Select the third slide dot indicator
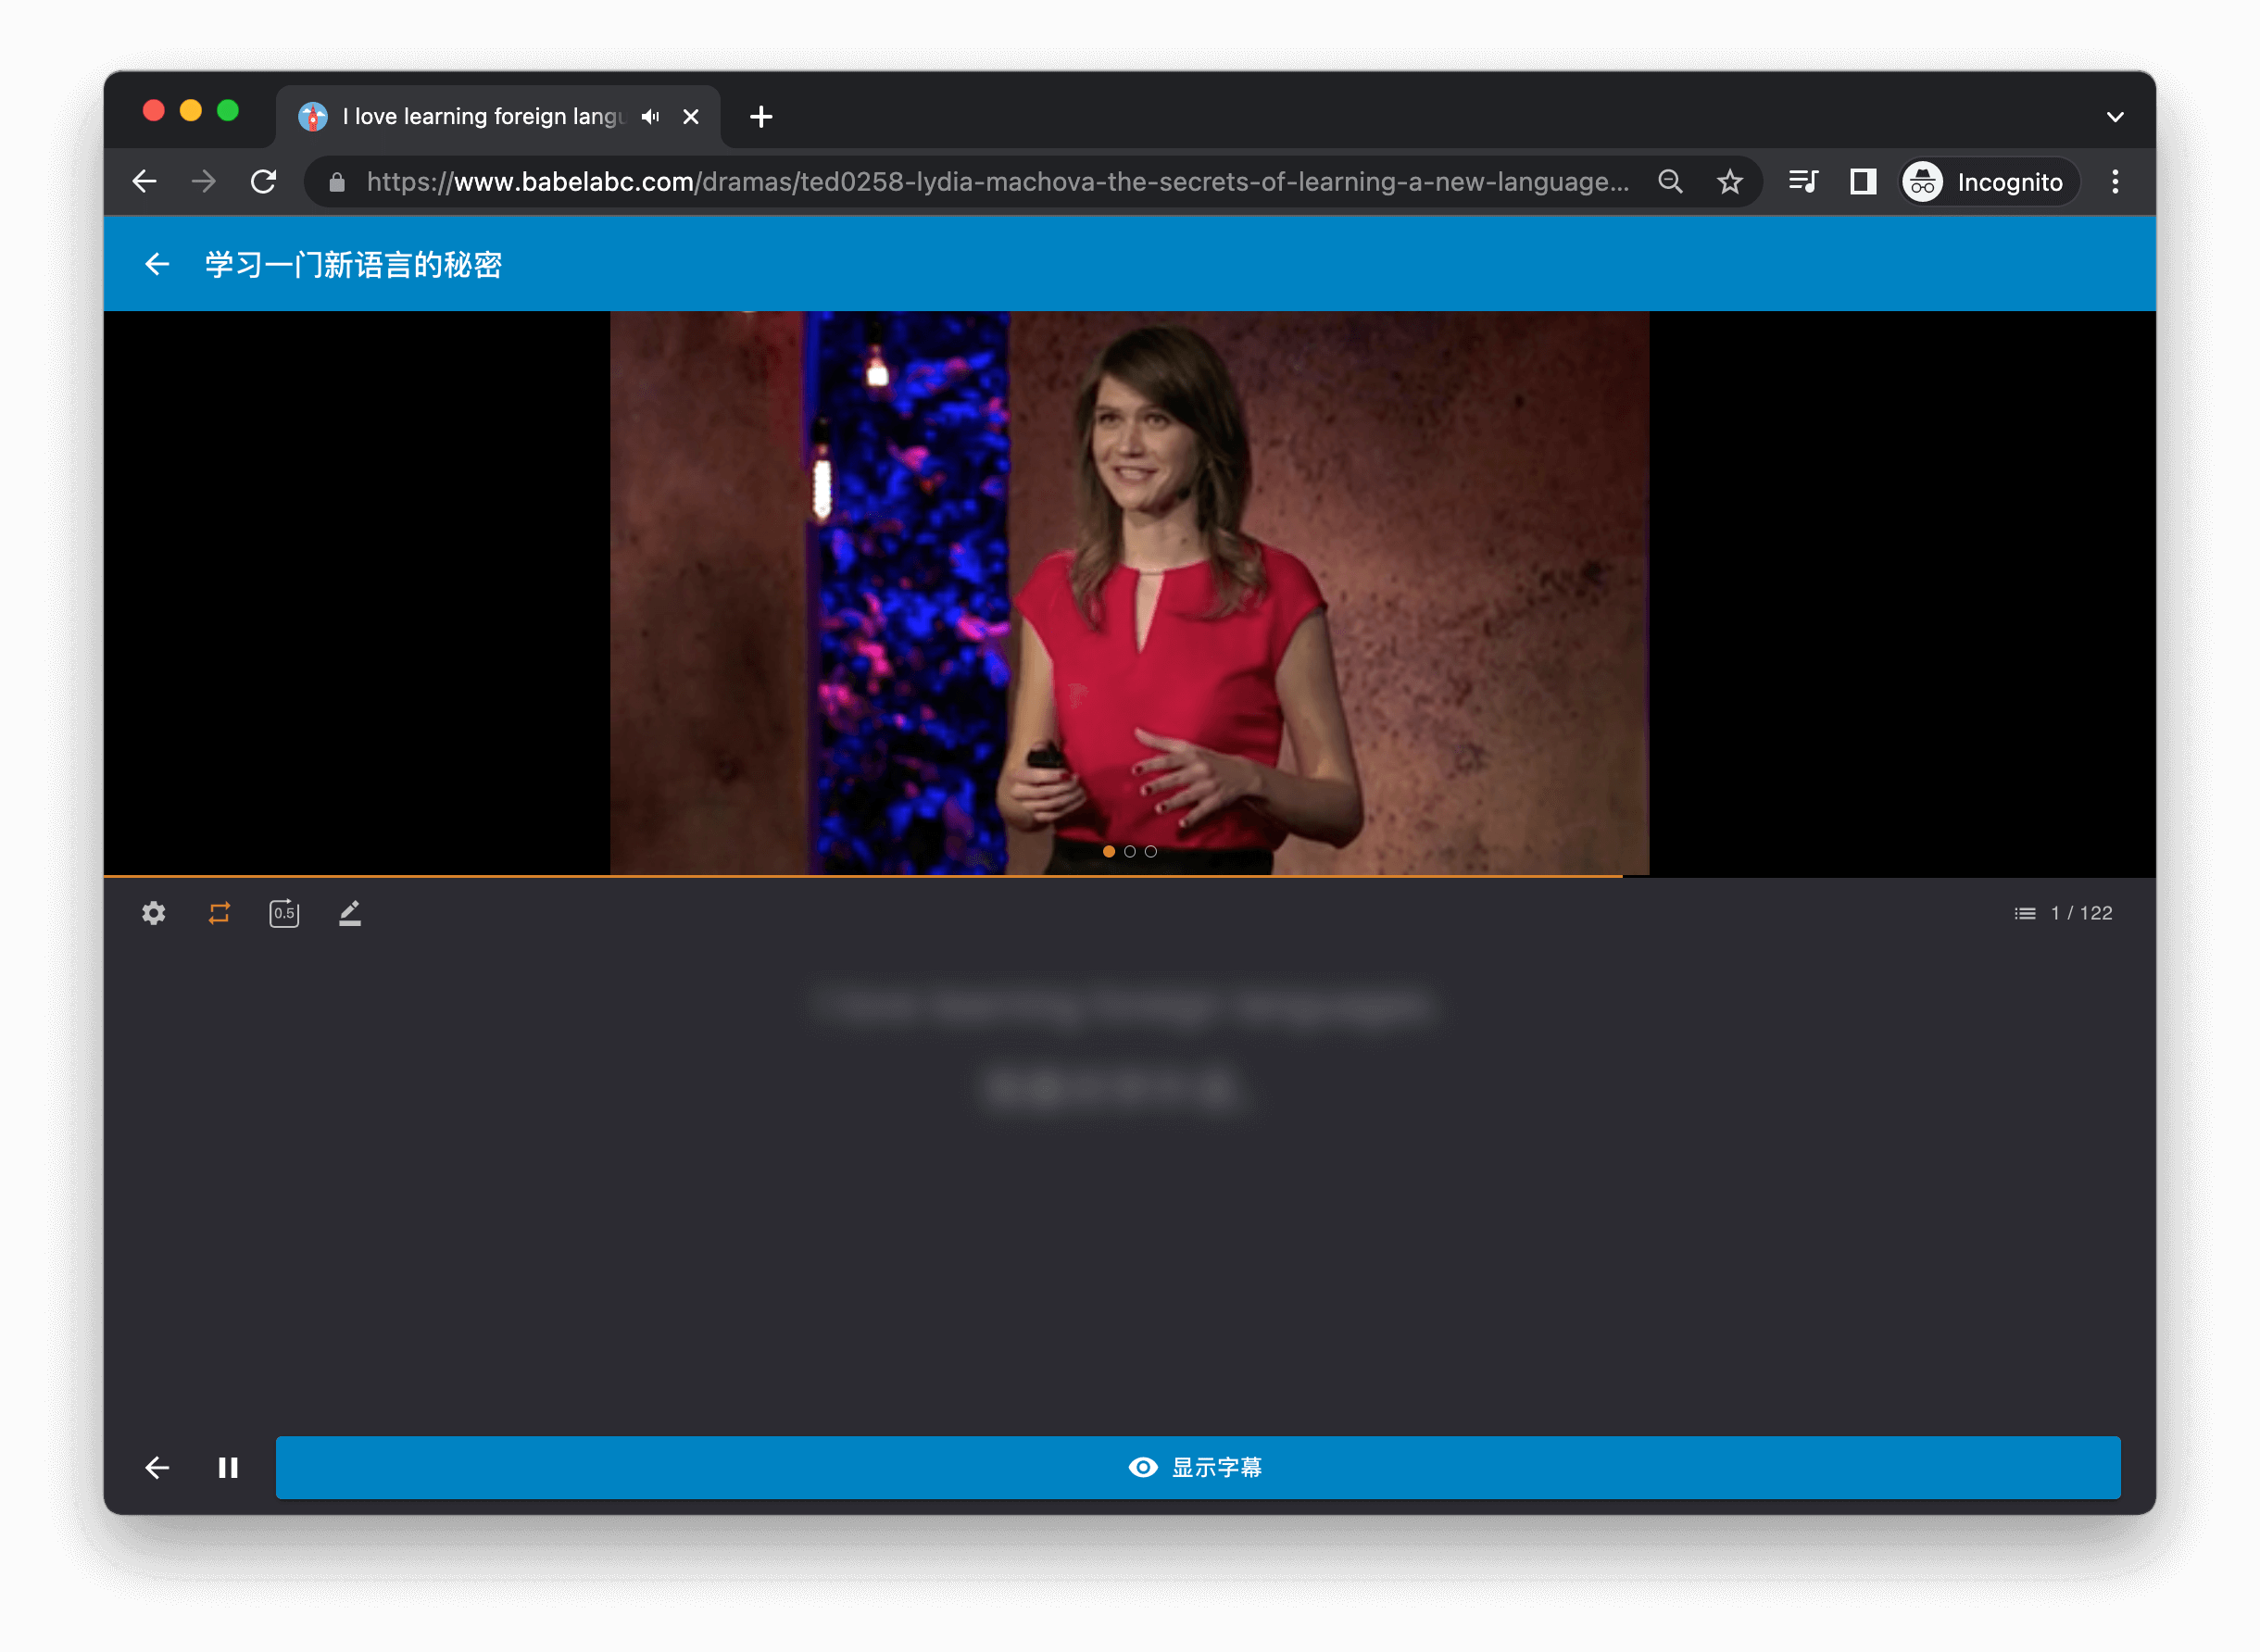Viewport: 2260px width, 1652px height. coord(1155,849)
